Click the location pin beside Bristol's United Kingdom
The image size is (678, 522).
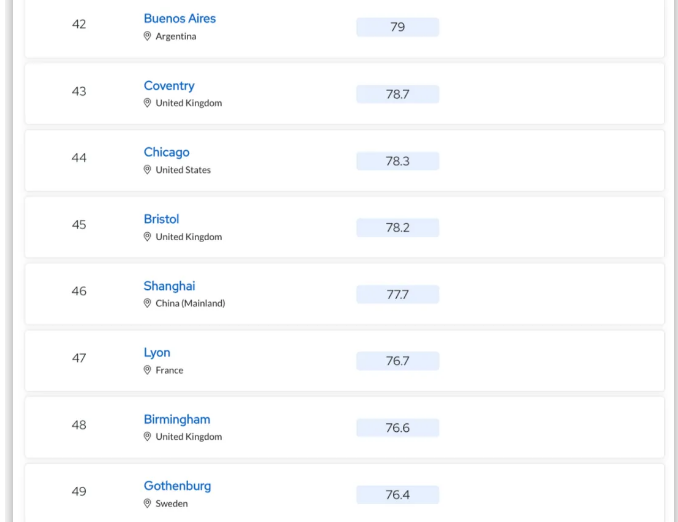coord(147,237)
